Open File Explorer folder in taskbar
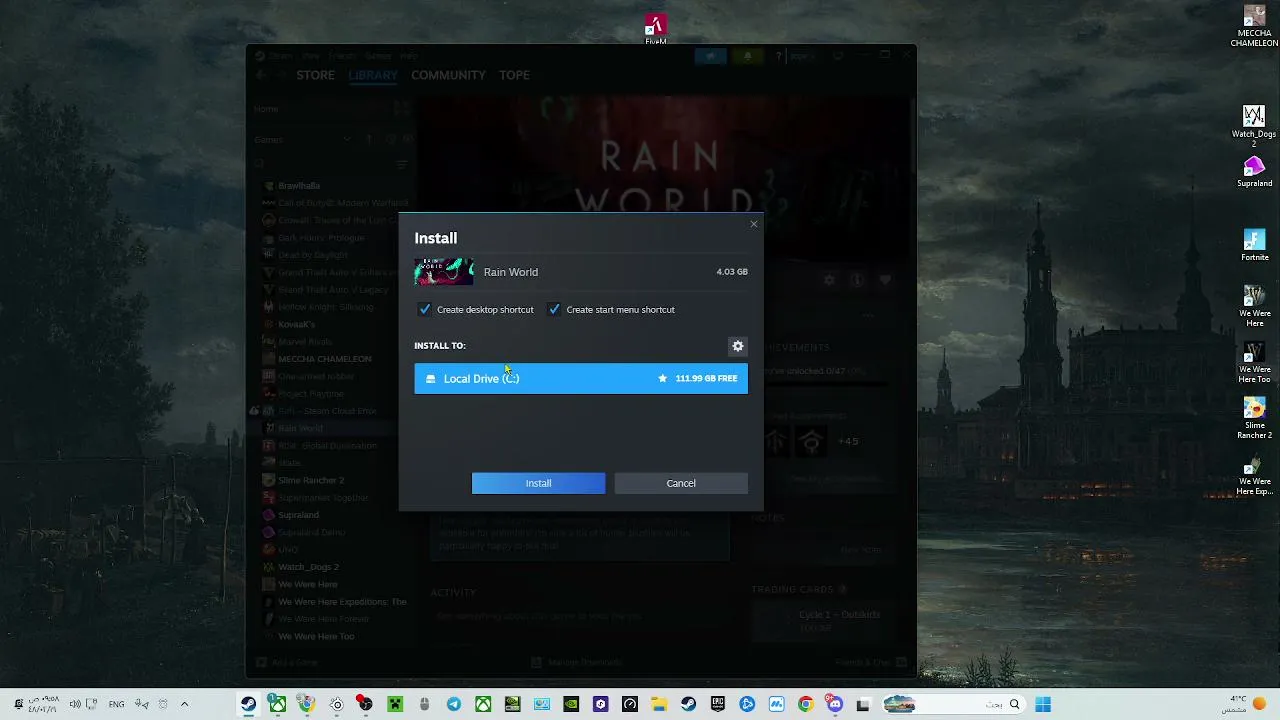 pyautogui.click(x=659, y=705)
